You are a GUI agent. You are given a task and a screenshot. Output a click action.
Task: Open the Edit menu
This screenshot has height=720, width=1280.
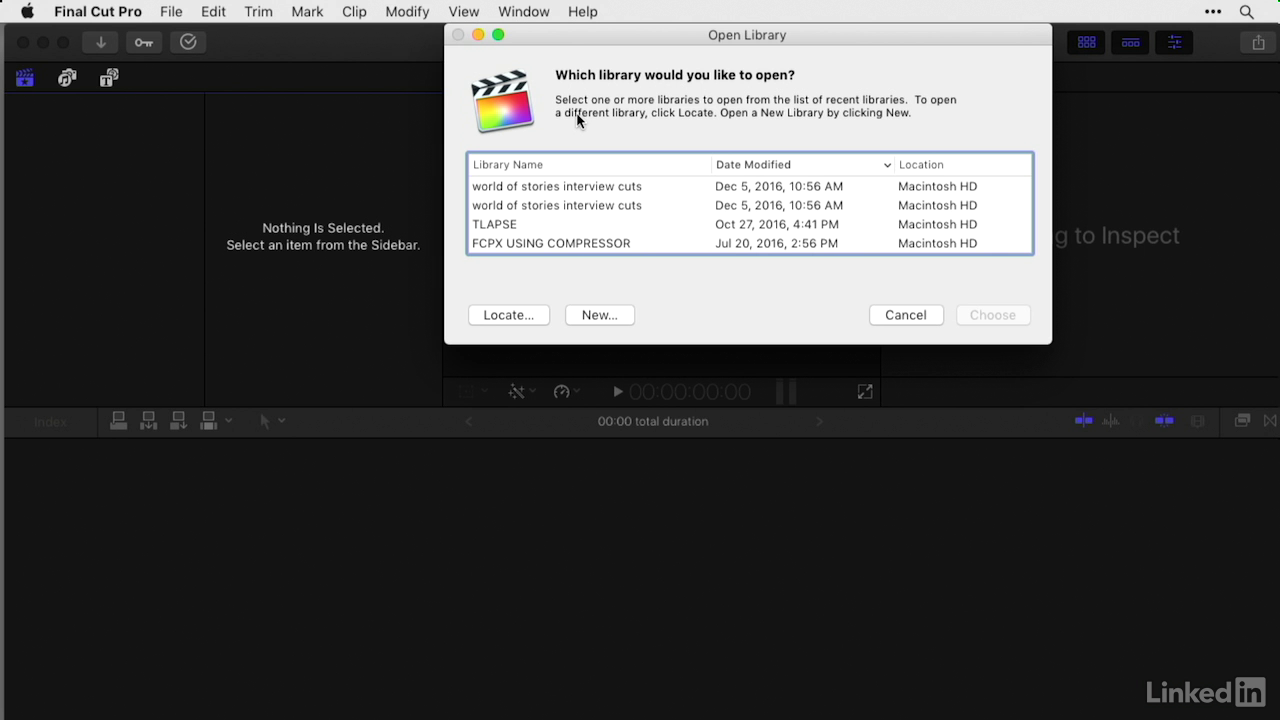pos(213,12)
